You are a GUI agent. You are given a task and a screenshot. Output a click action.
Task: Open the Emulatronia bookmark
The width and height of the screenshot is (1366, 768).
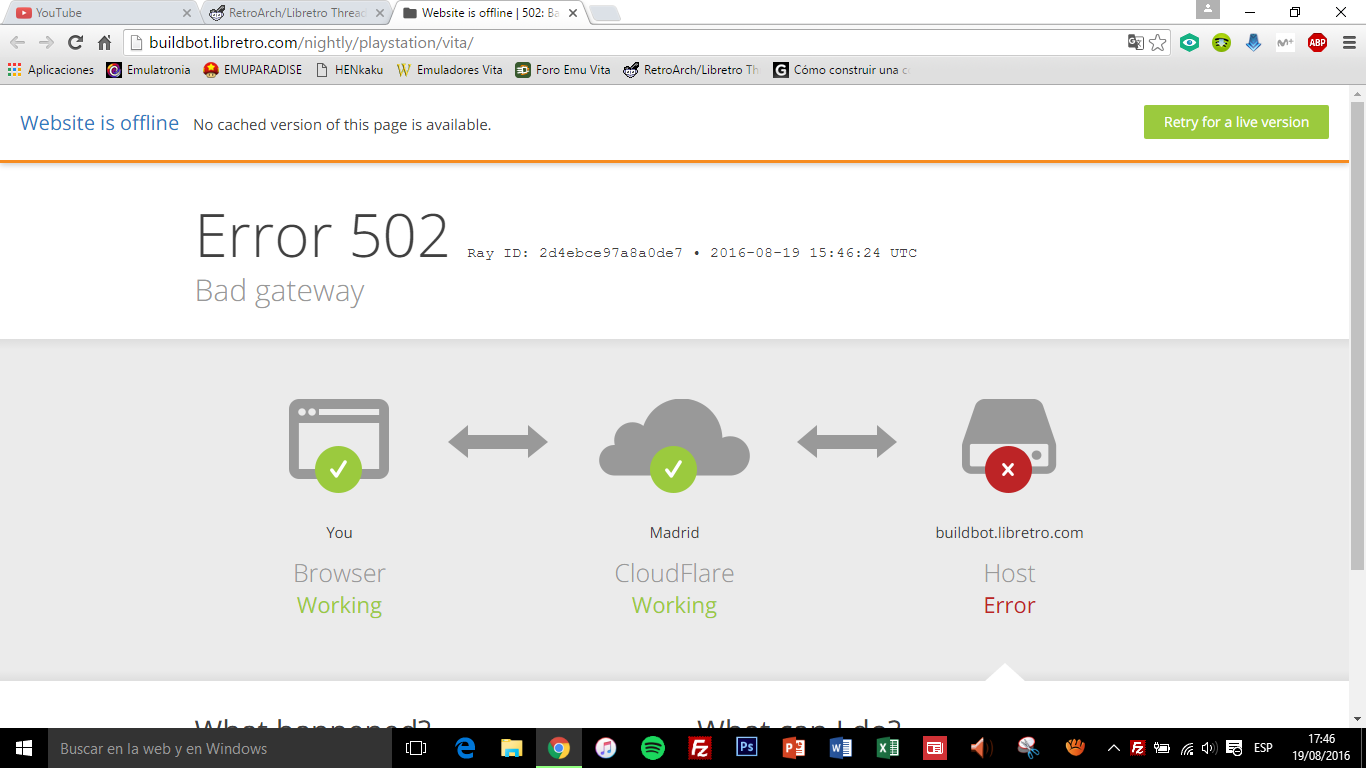pyautogui.click(x=148, y=70)
